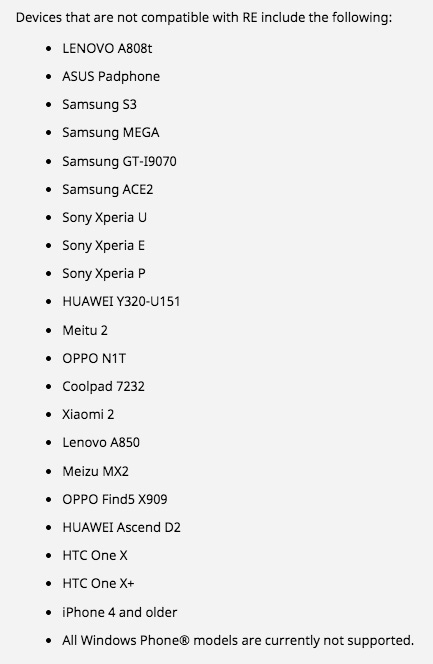Select HUAWEI Y320-U151 list entry
The height and width of the screenshot is (664, 433).
(121, 302)
